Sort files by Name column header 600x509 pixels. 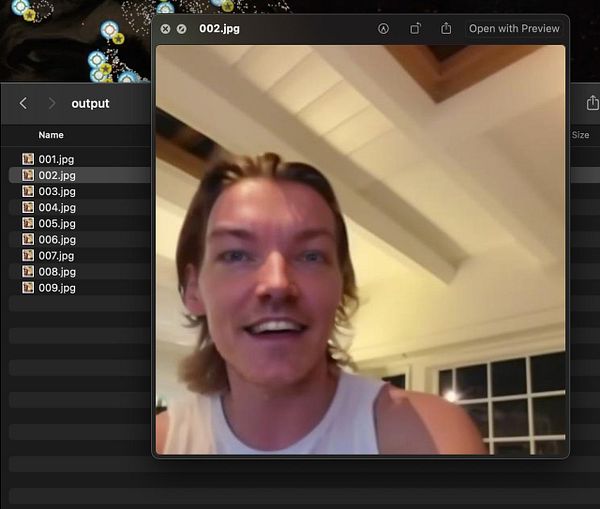coord(51,135)
